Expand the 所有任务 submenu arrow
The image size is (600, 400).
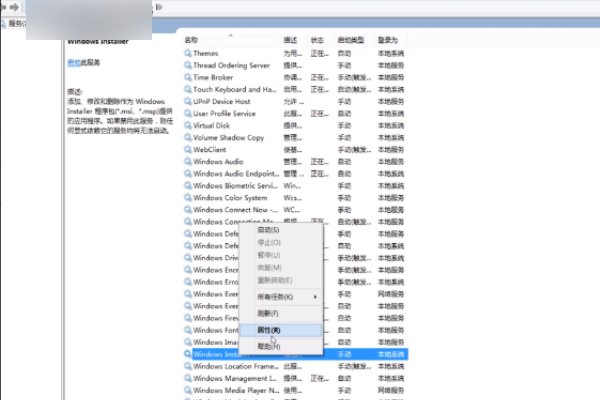pos(315,297)
